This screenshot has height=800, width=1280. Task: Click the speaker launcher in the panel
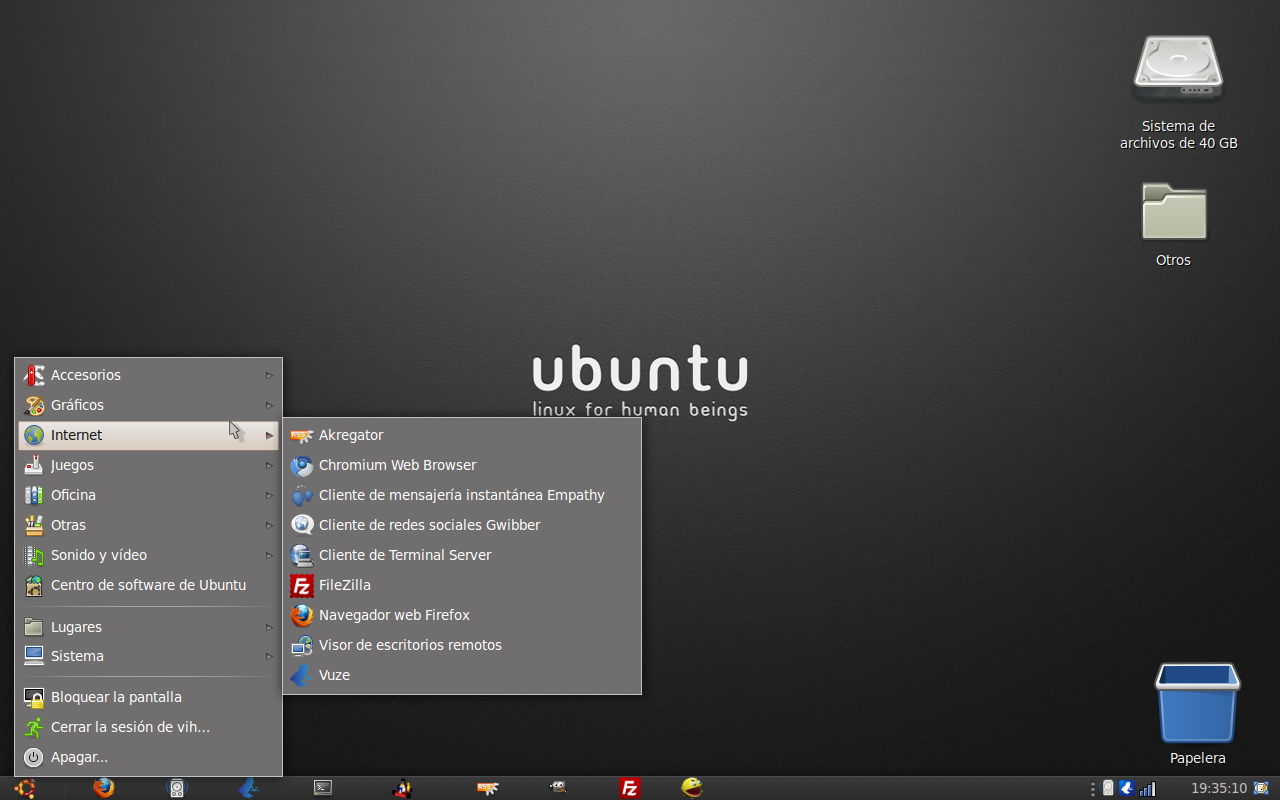tap(177, 788)
